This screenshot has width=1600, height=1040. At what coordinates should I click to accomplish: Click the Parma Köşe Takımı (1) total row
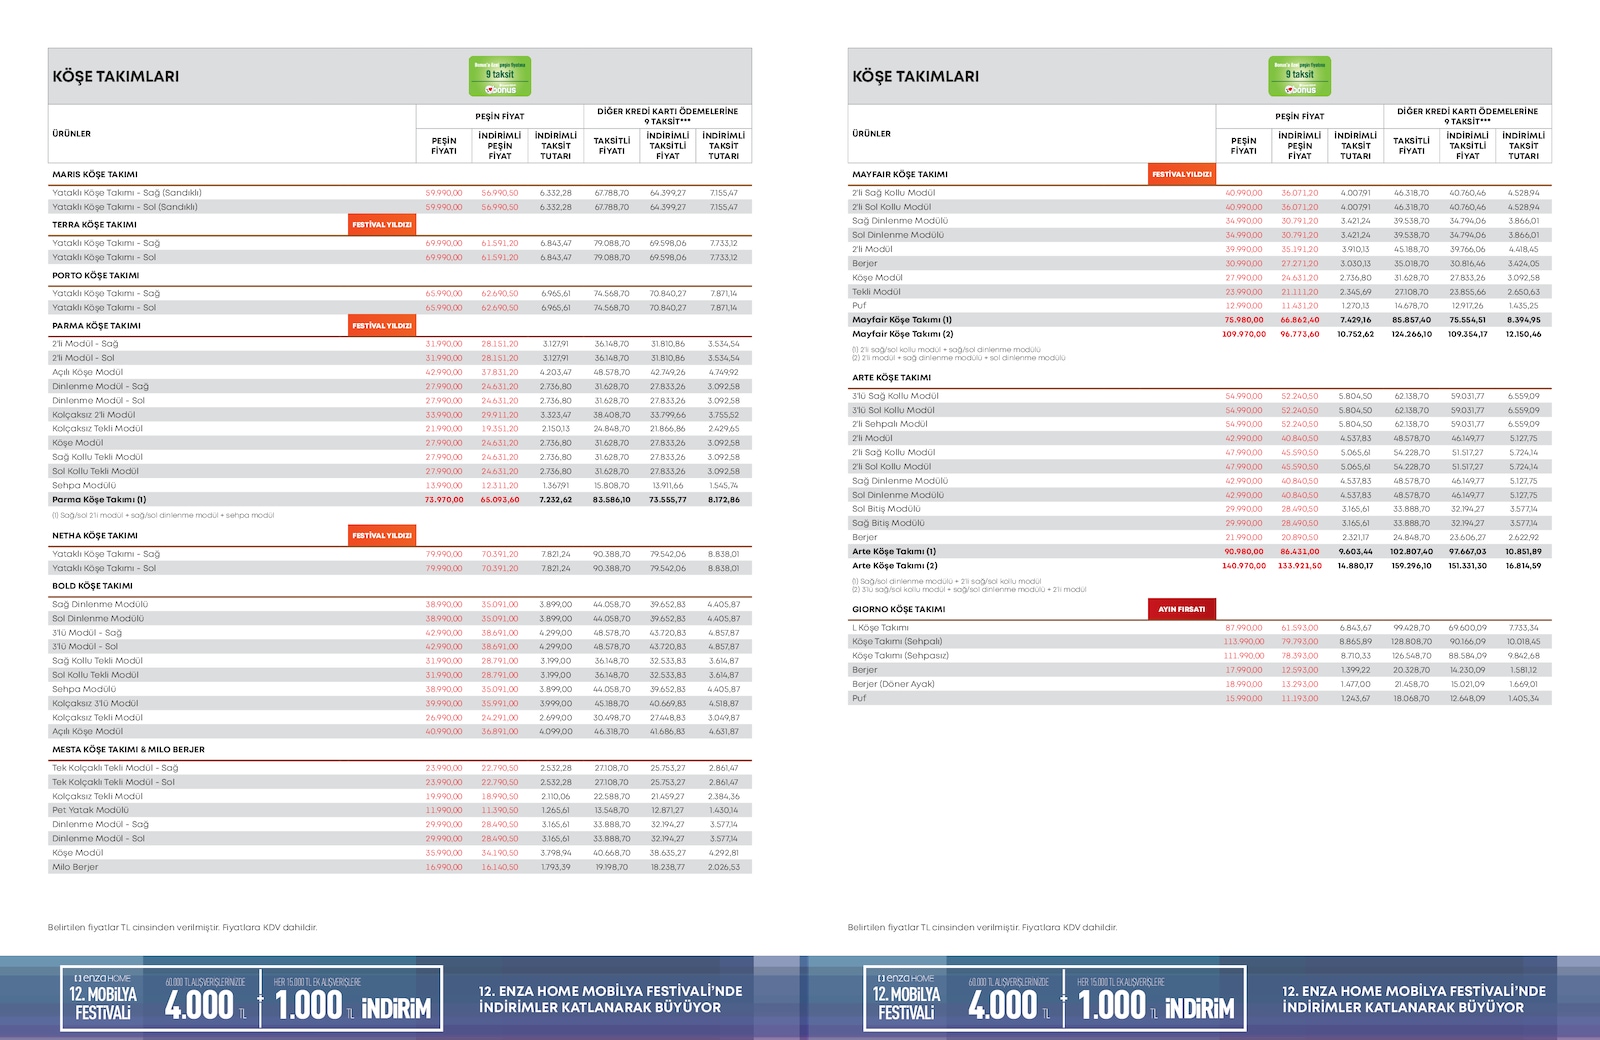click(400, 500)
